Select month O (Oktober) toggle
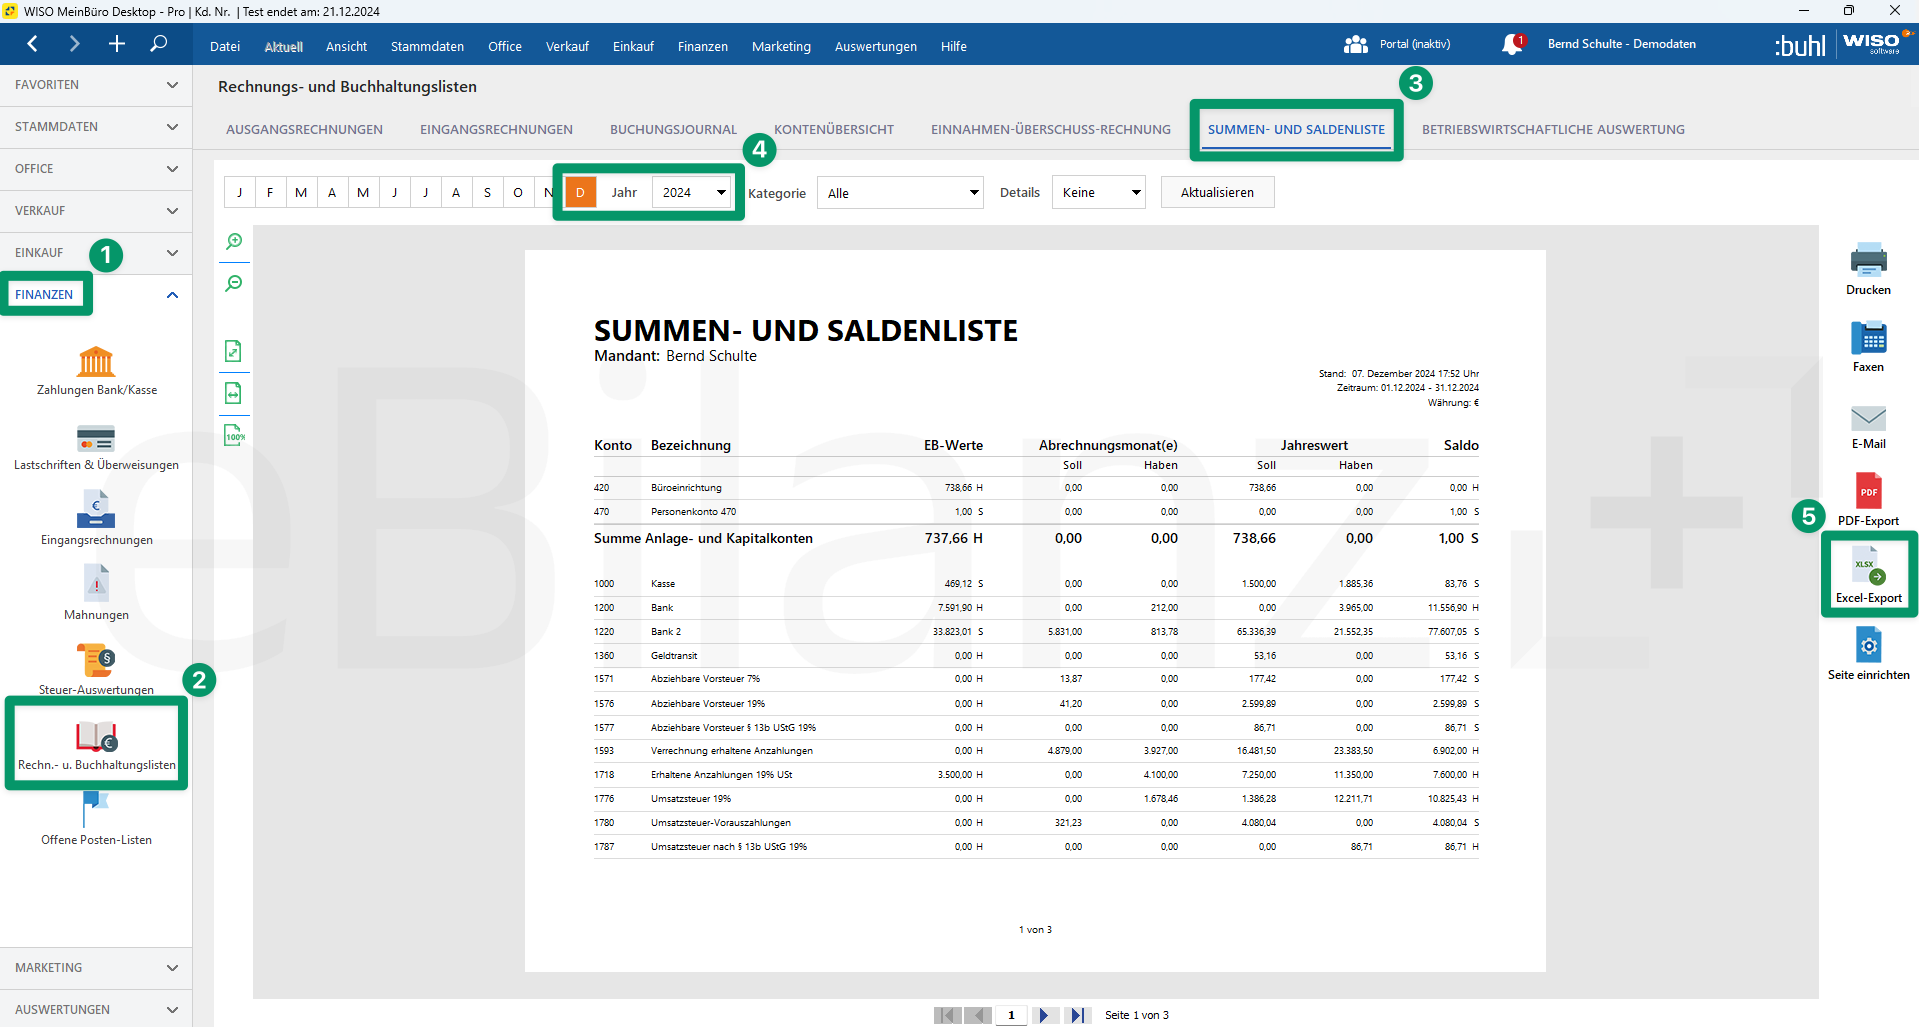The width and height of the screenshot is (1919, 1027). pyautogui.click(x=518, y=193)
